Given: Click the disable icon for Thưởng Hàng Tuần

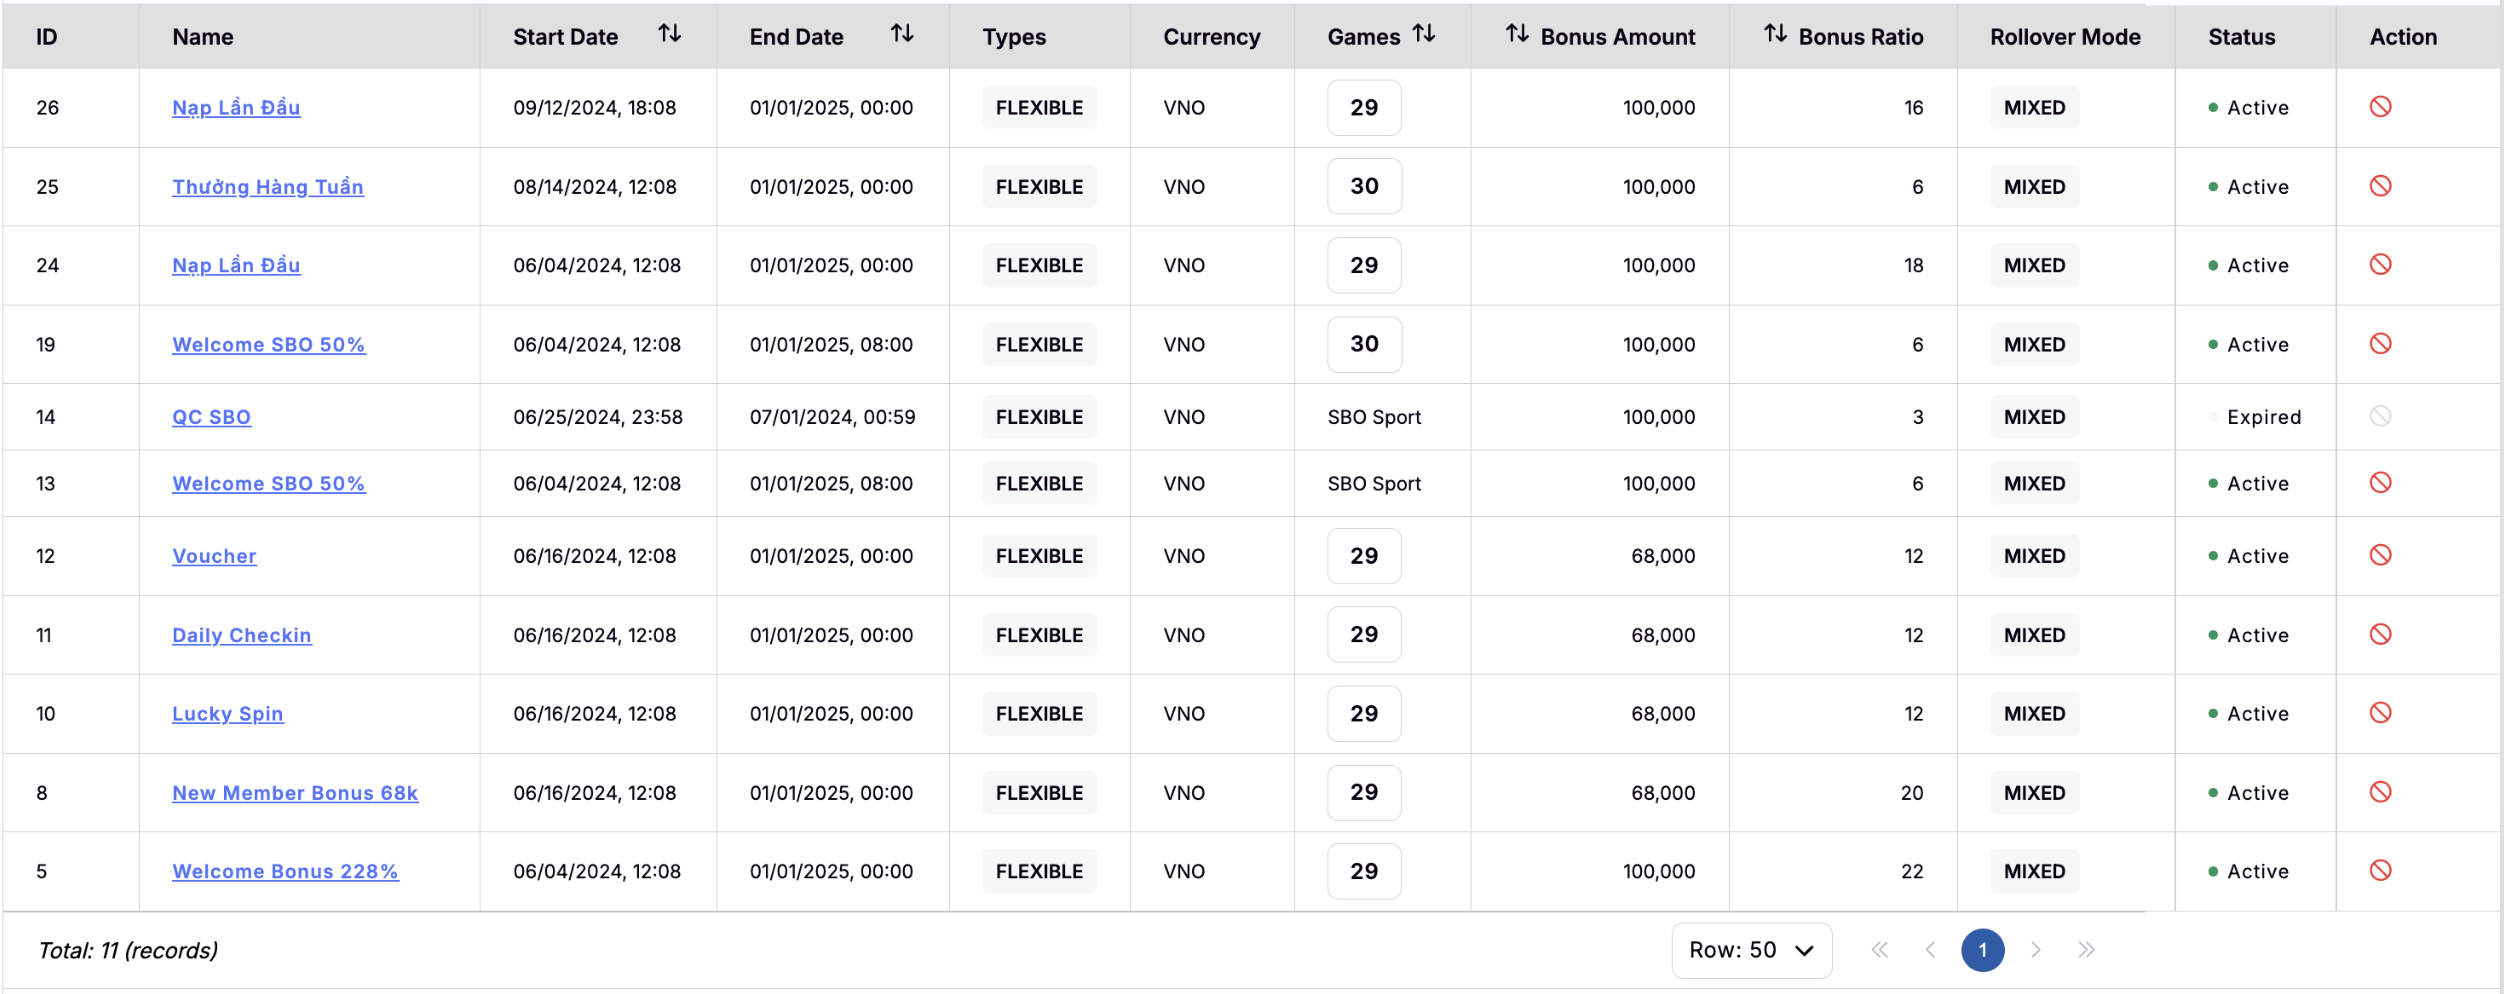Looking at the screenshot, I should point(2380,186).
